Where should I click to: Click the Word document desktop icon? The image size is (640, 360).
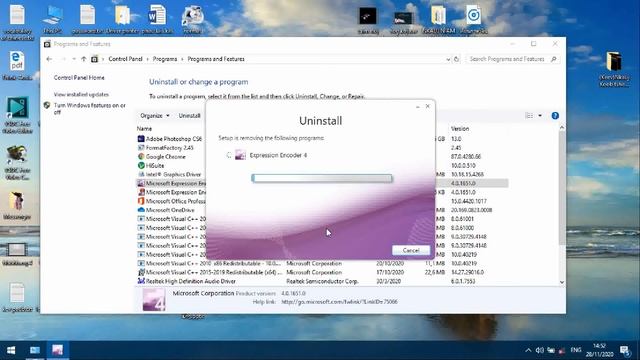[157, 19]
